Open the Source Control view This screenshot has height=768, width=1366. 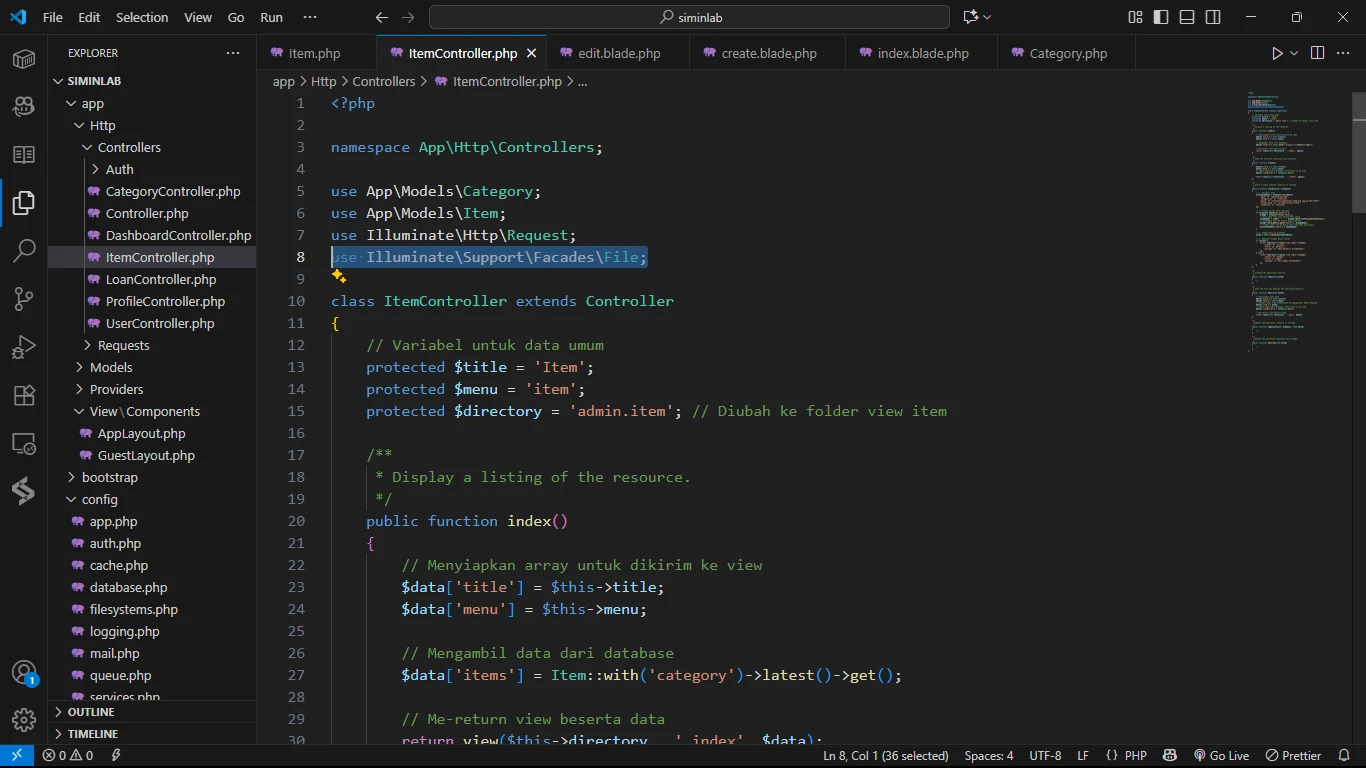tap(24, 299)
